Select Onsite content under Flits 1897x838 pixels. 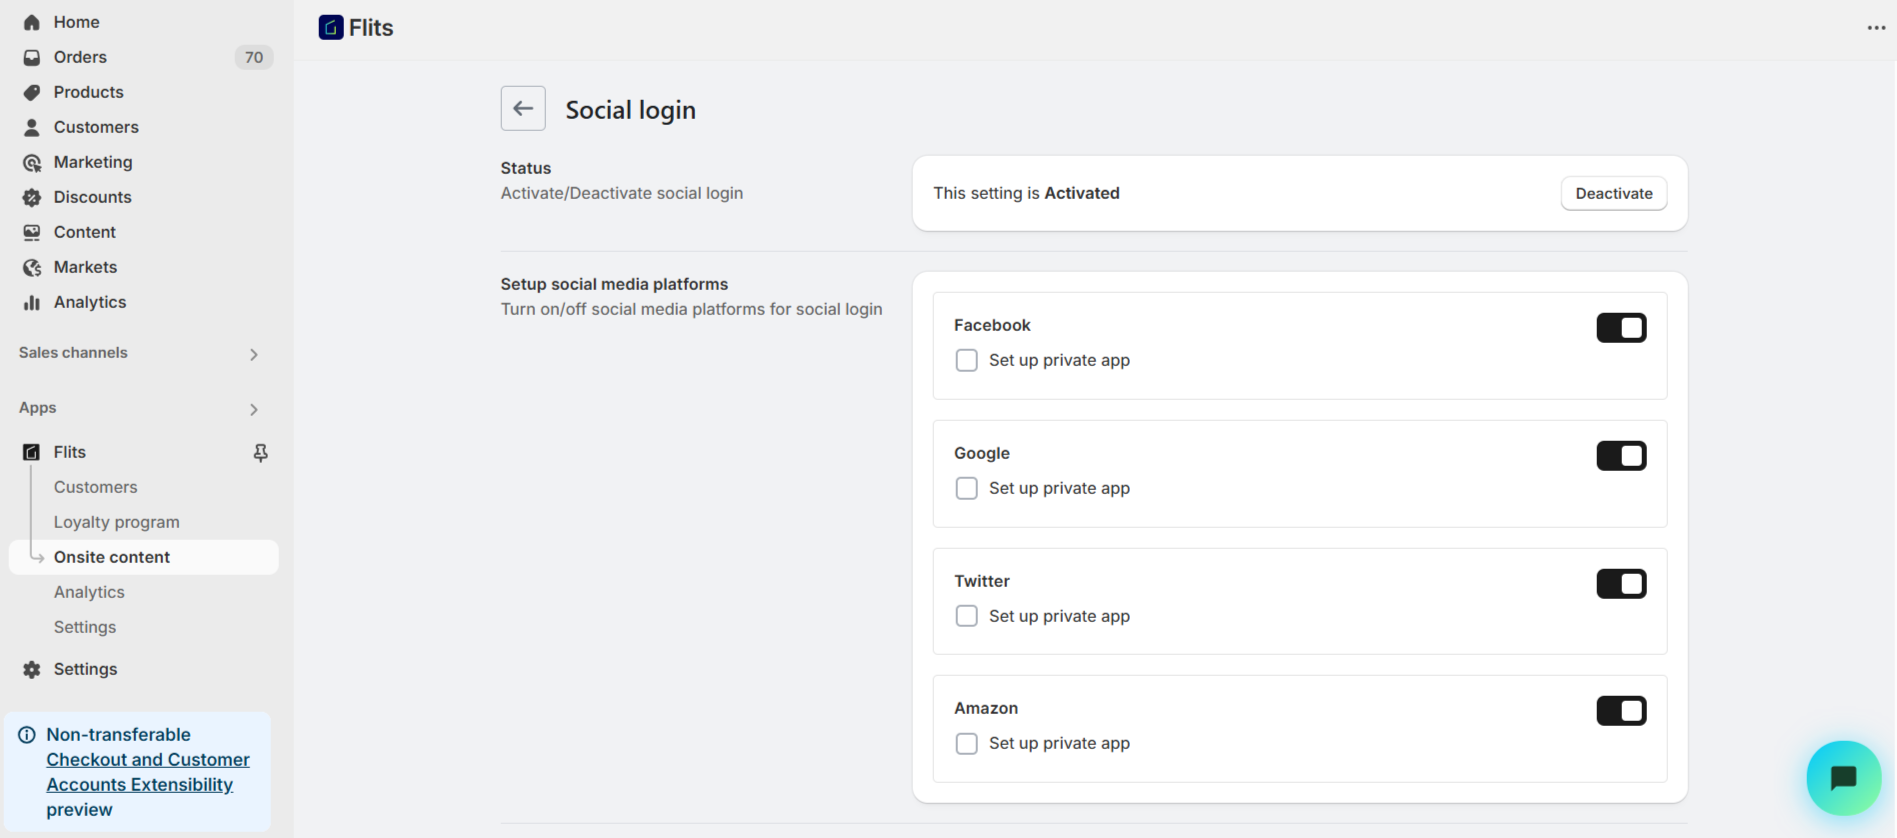coord(143,557)
